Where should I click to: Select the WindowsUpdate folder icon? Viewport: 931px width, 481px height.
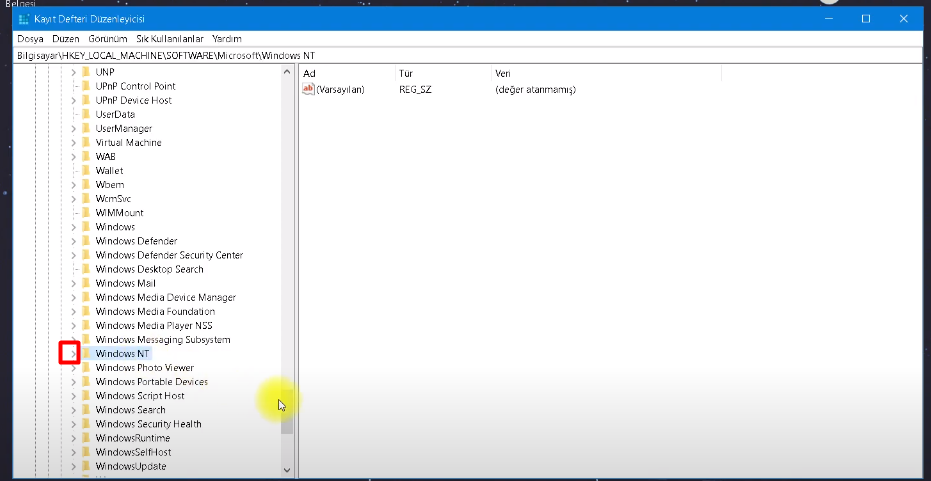86,466
